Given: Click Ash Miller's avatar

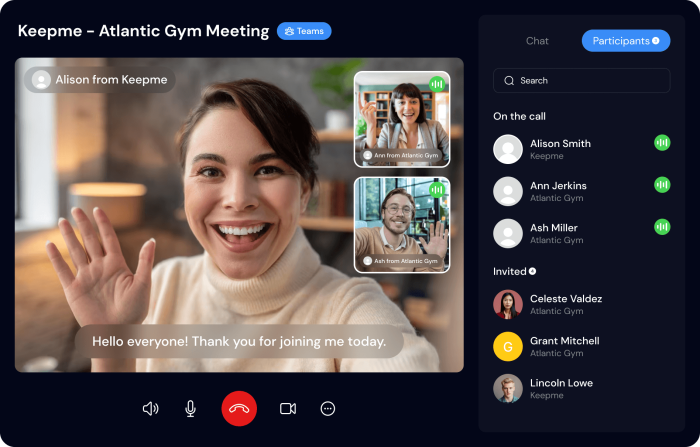Looking at the screenshot, I should [x=508, y=233].
